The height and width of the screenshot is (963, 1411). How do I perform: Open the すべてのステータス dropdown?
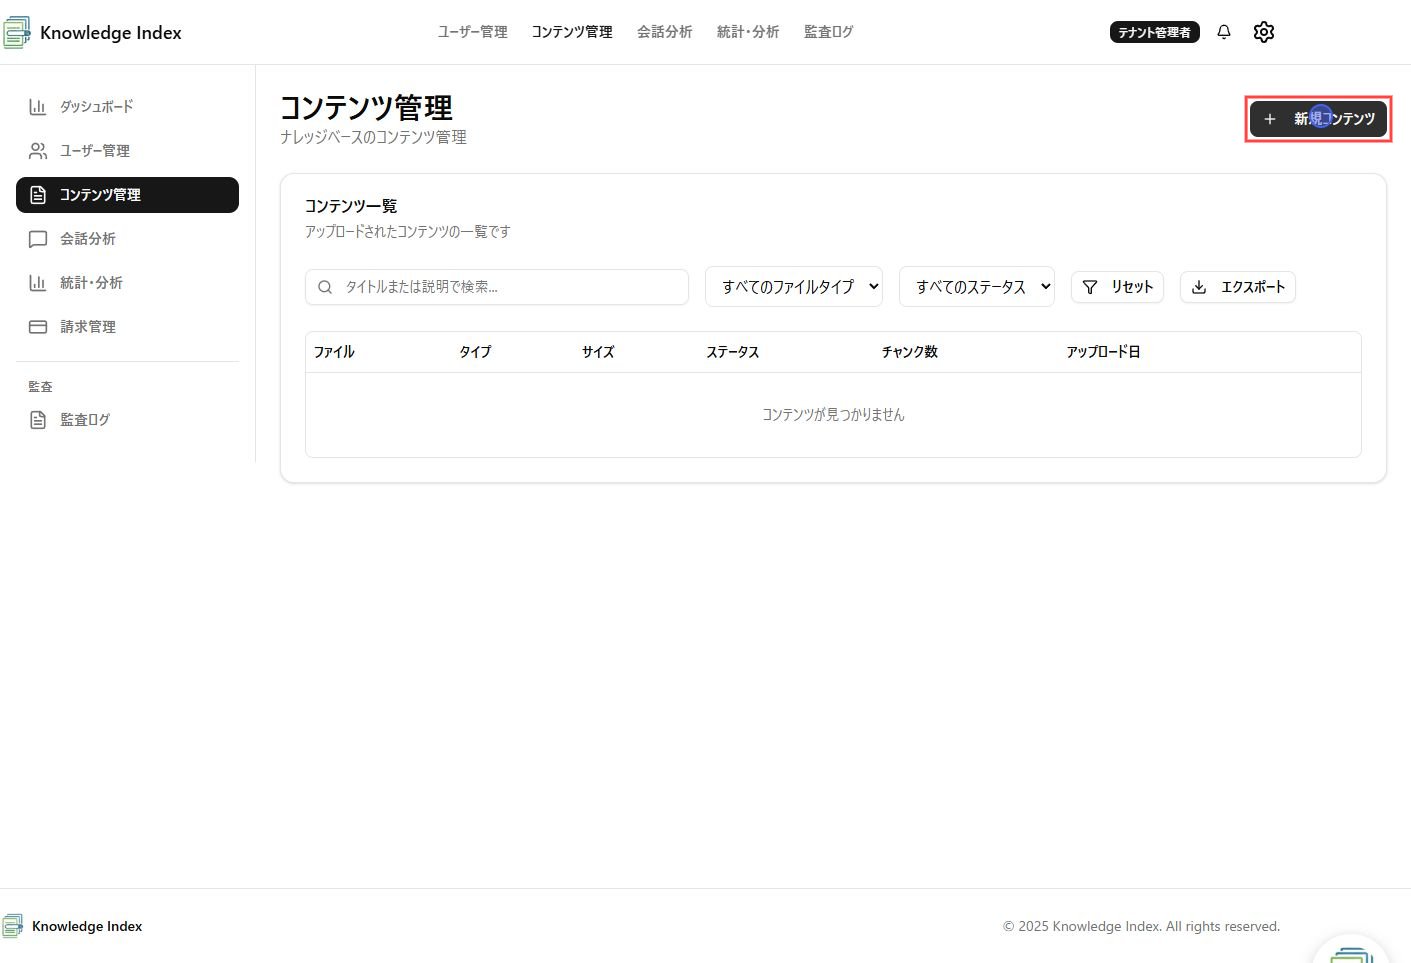(x=977, y=287)
